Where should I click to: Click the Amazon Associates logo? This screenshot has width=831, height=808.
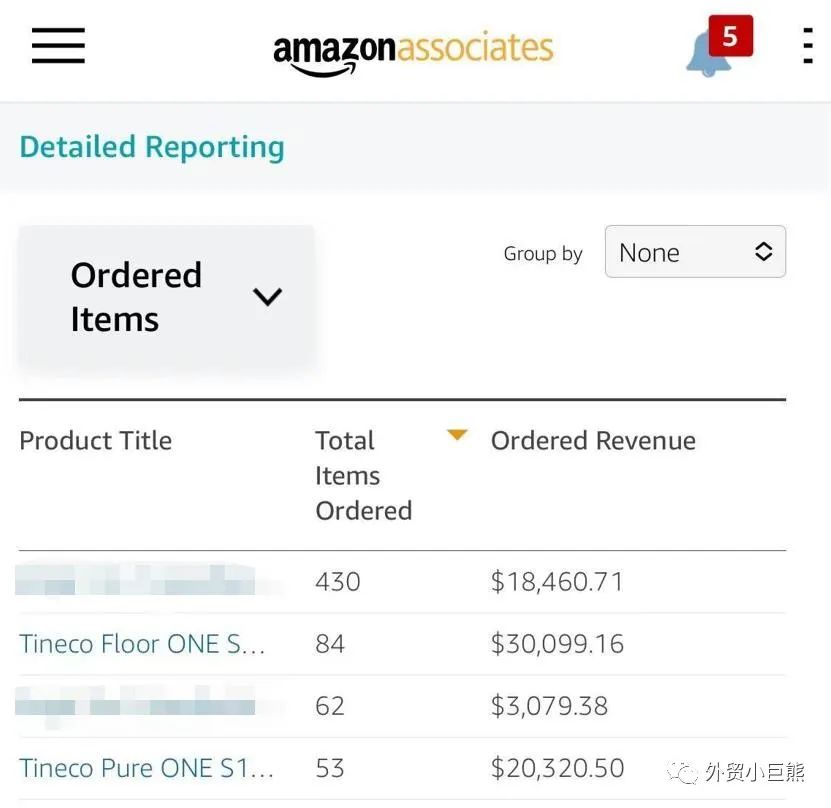pos(413,52)
